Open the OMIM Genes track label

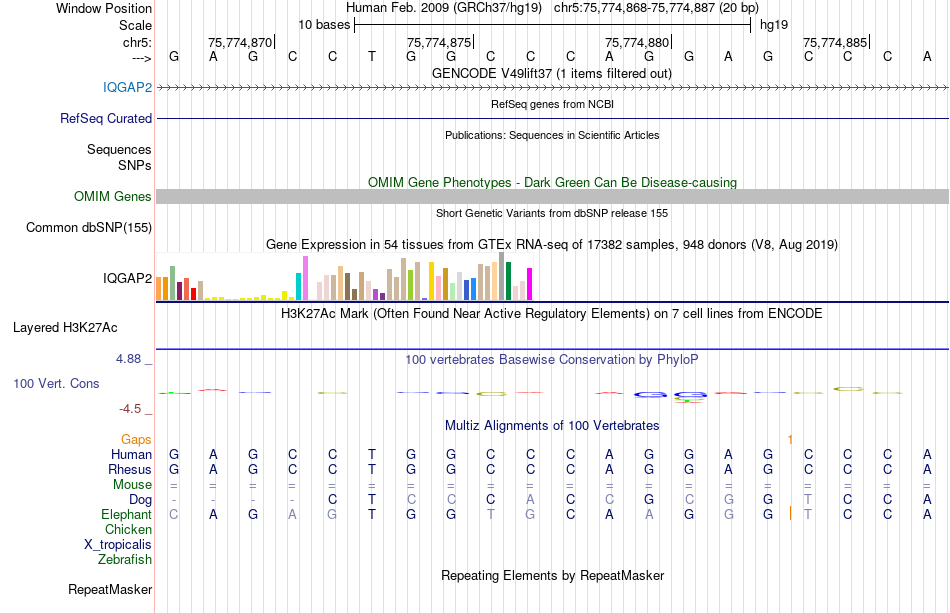tap(113, 196)
